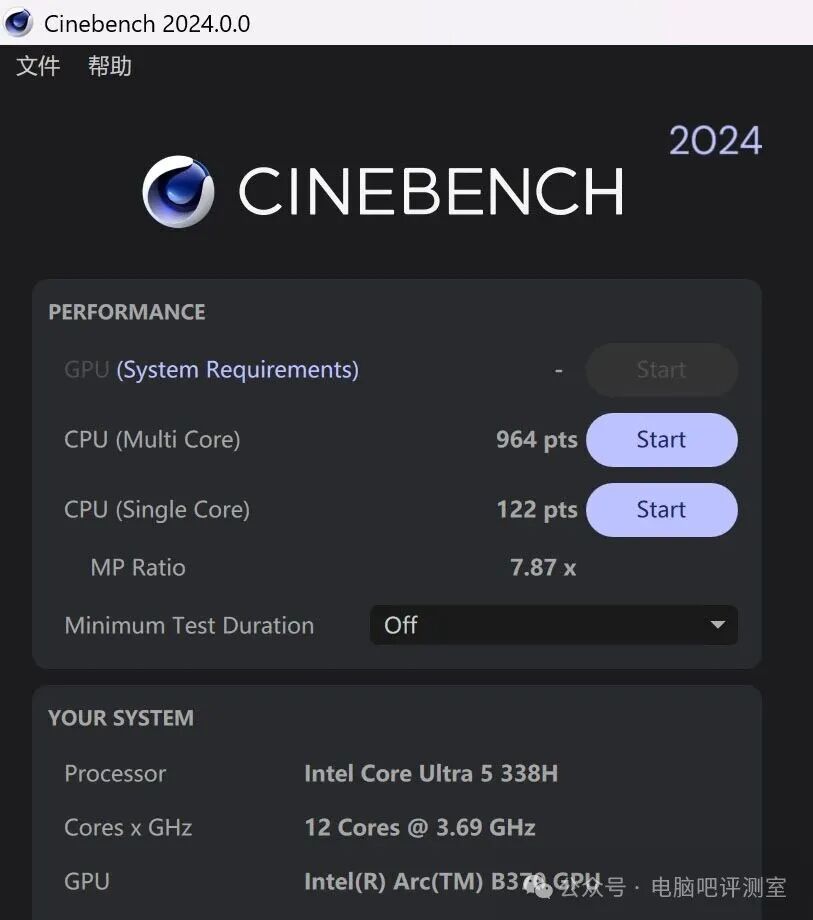Click the Cinebench cube icon in title bar
Image resolution: width=813 pixels, height=920 pixels.
tap(17, 22)
